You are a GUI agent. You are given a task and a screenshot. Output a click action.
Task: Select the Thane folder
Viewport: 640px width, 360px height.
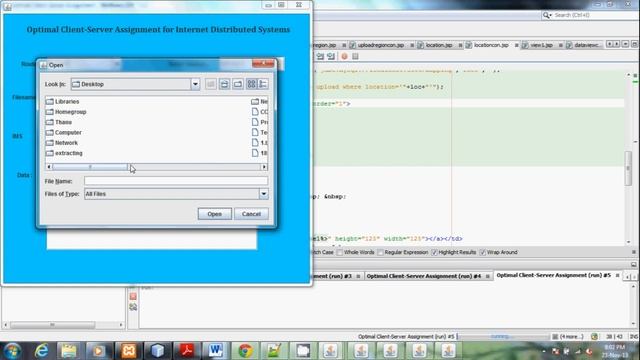tap(59, 122)
